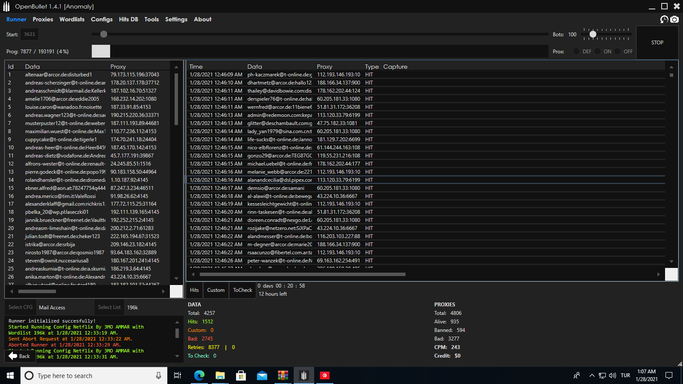Image resolution: width=683 pixels, height=384 pixels.
Task: Click the 'Mail Access' config name
Action: pyautogui.click(x=52, y=307)
